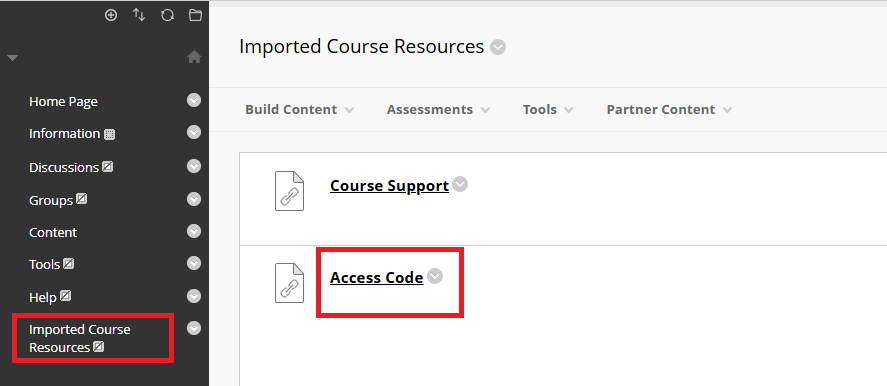This screenshot has height=386, width=887.
Task: Open the Build Content menu
Action: point(299,109)
